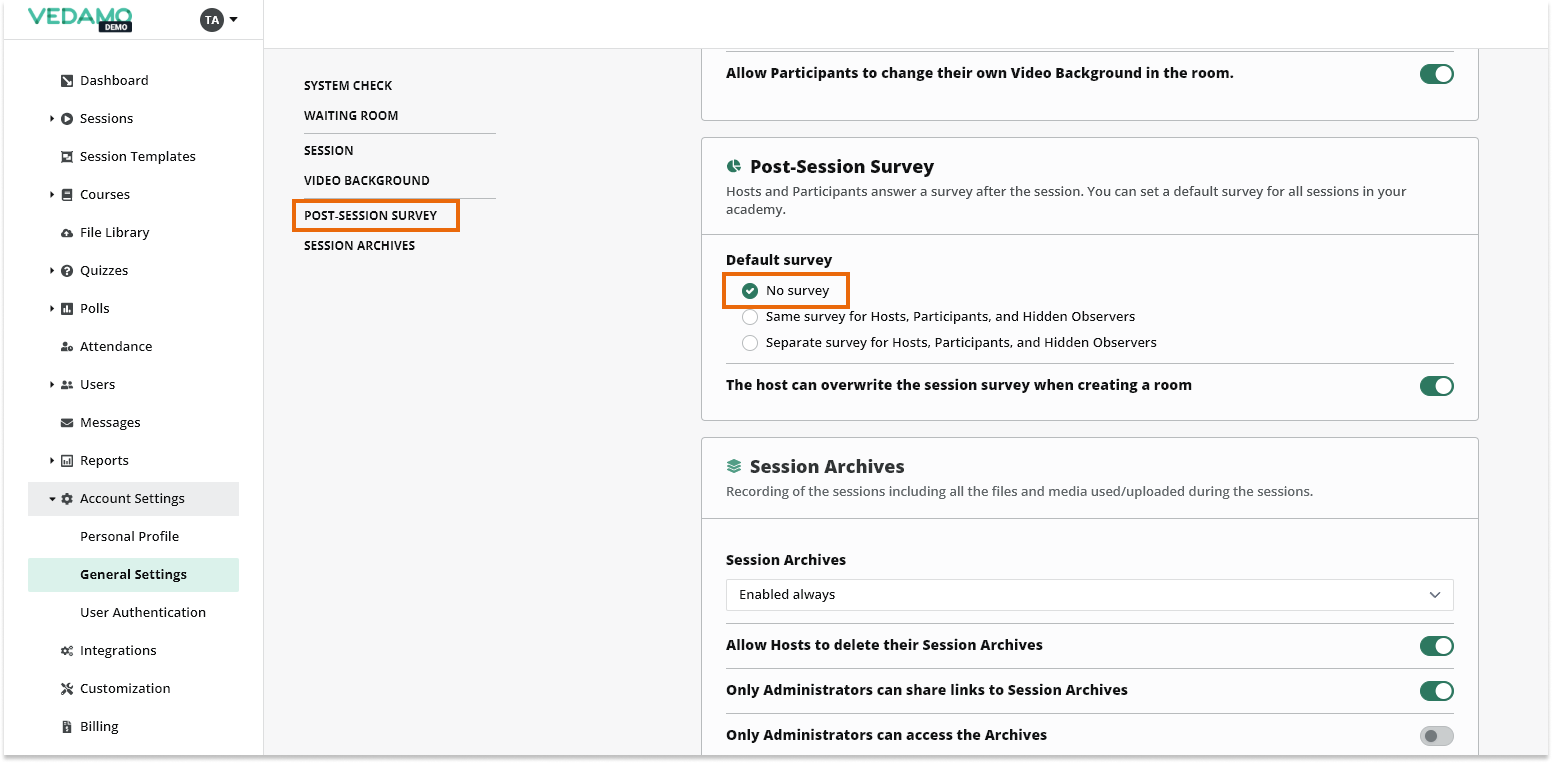1552x763 pixels.
Task: Click the Integrations gears icon
Action: click(x=67, y=651)
